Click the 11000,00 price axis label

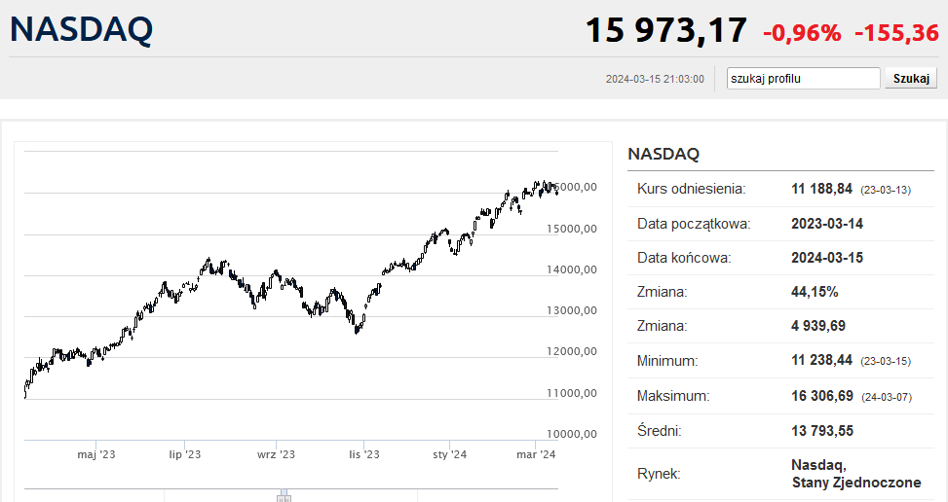[x=571, y=393]
